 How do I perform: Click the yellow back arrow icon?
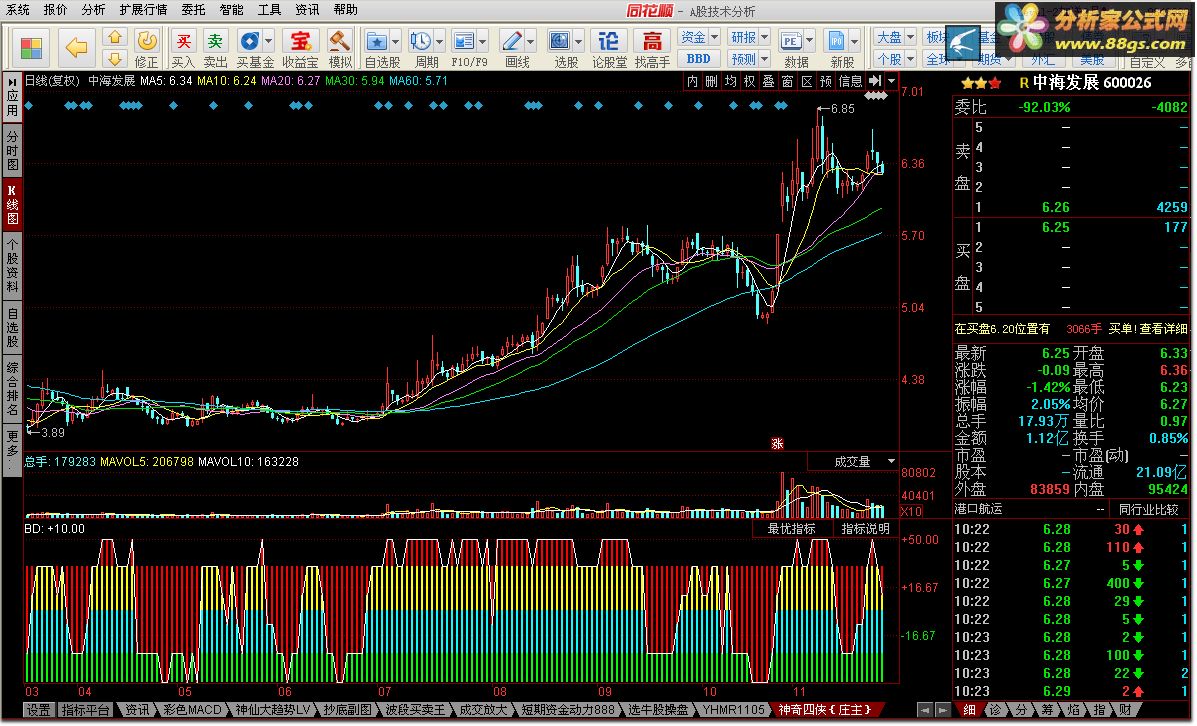[x=76, y=48]
